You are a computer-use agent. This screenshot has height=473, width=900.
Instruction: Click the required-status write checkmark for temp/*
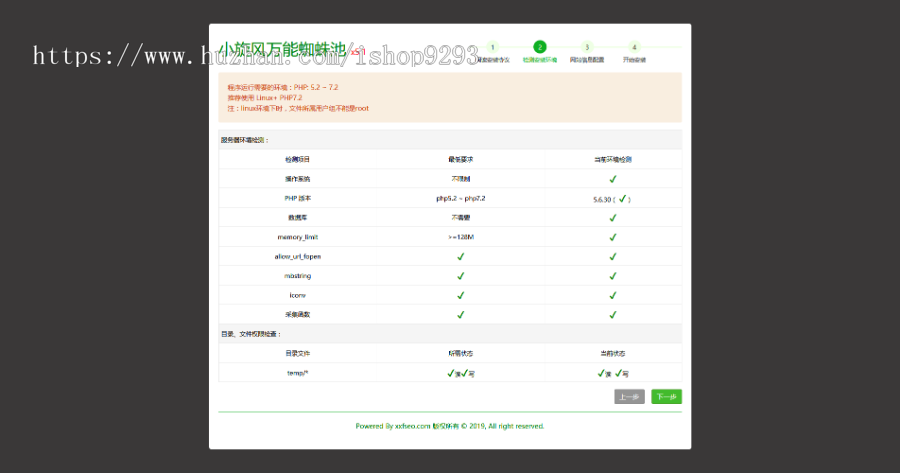[x=466, y=372]
